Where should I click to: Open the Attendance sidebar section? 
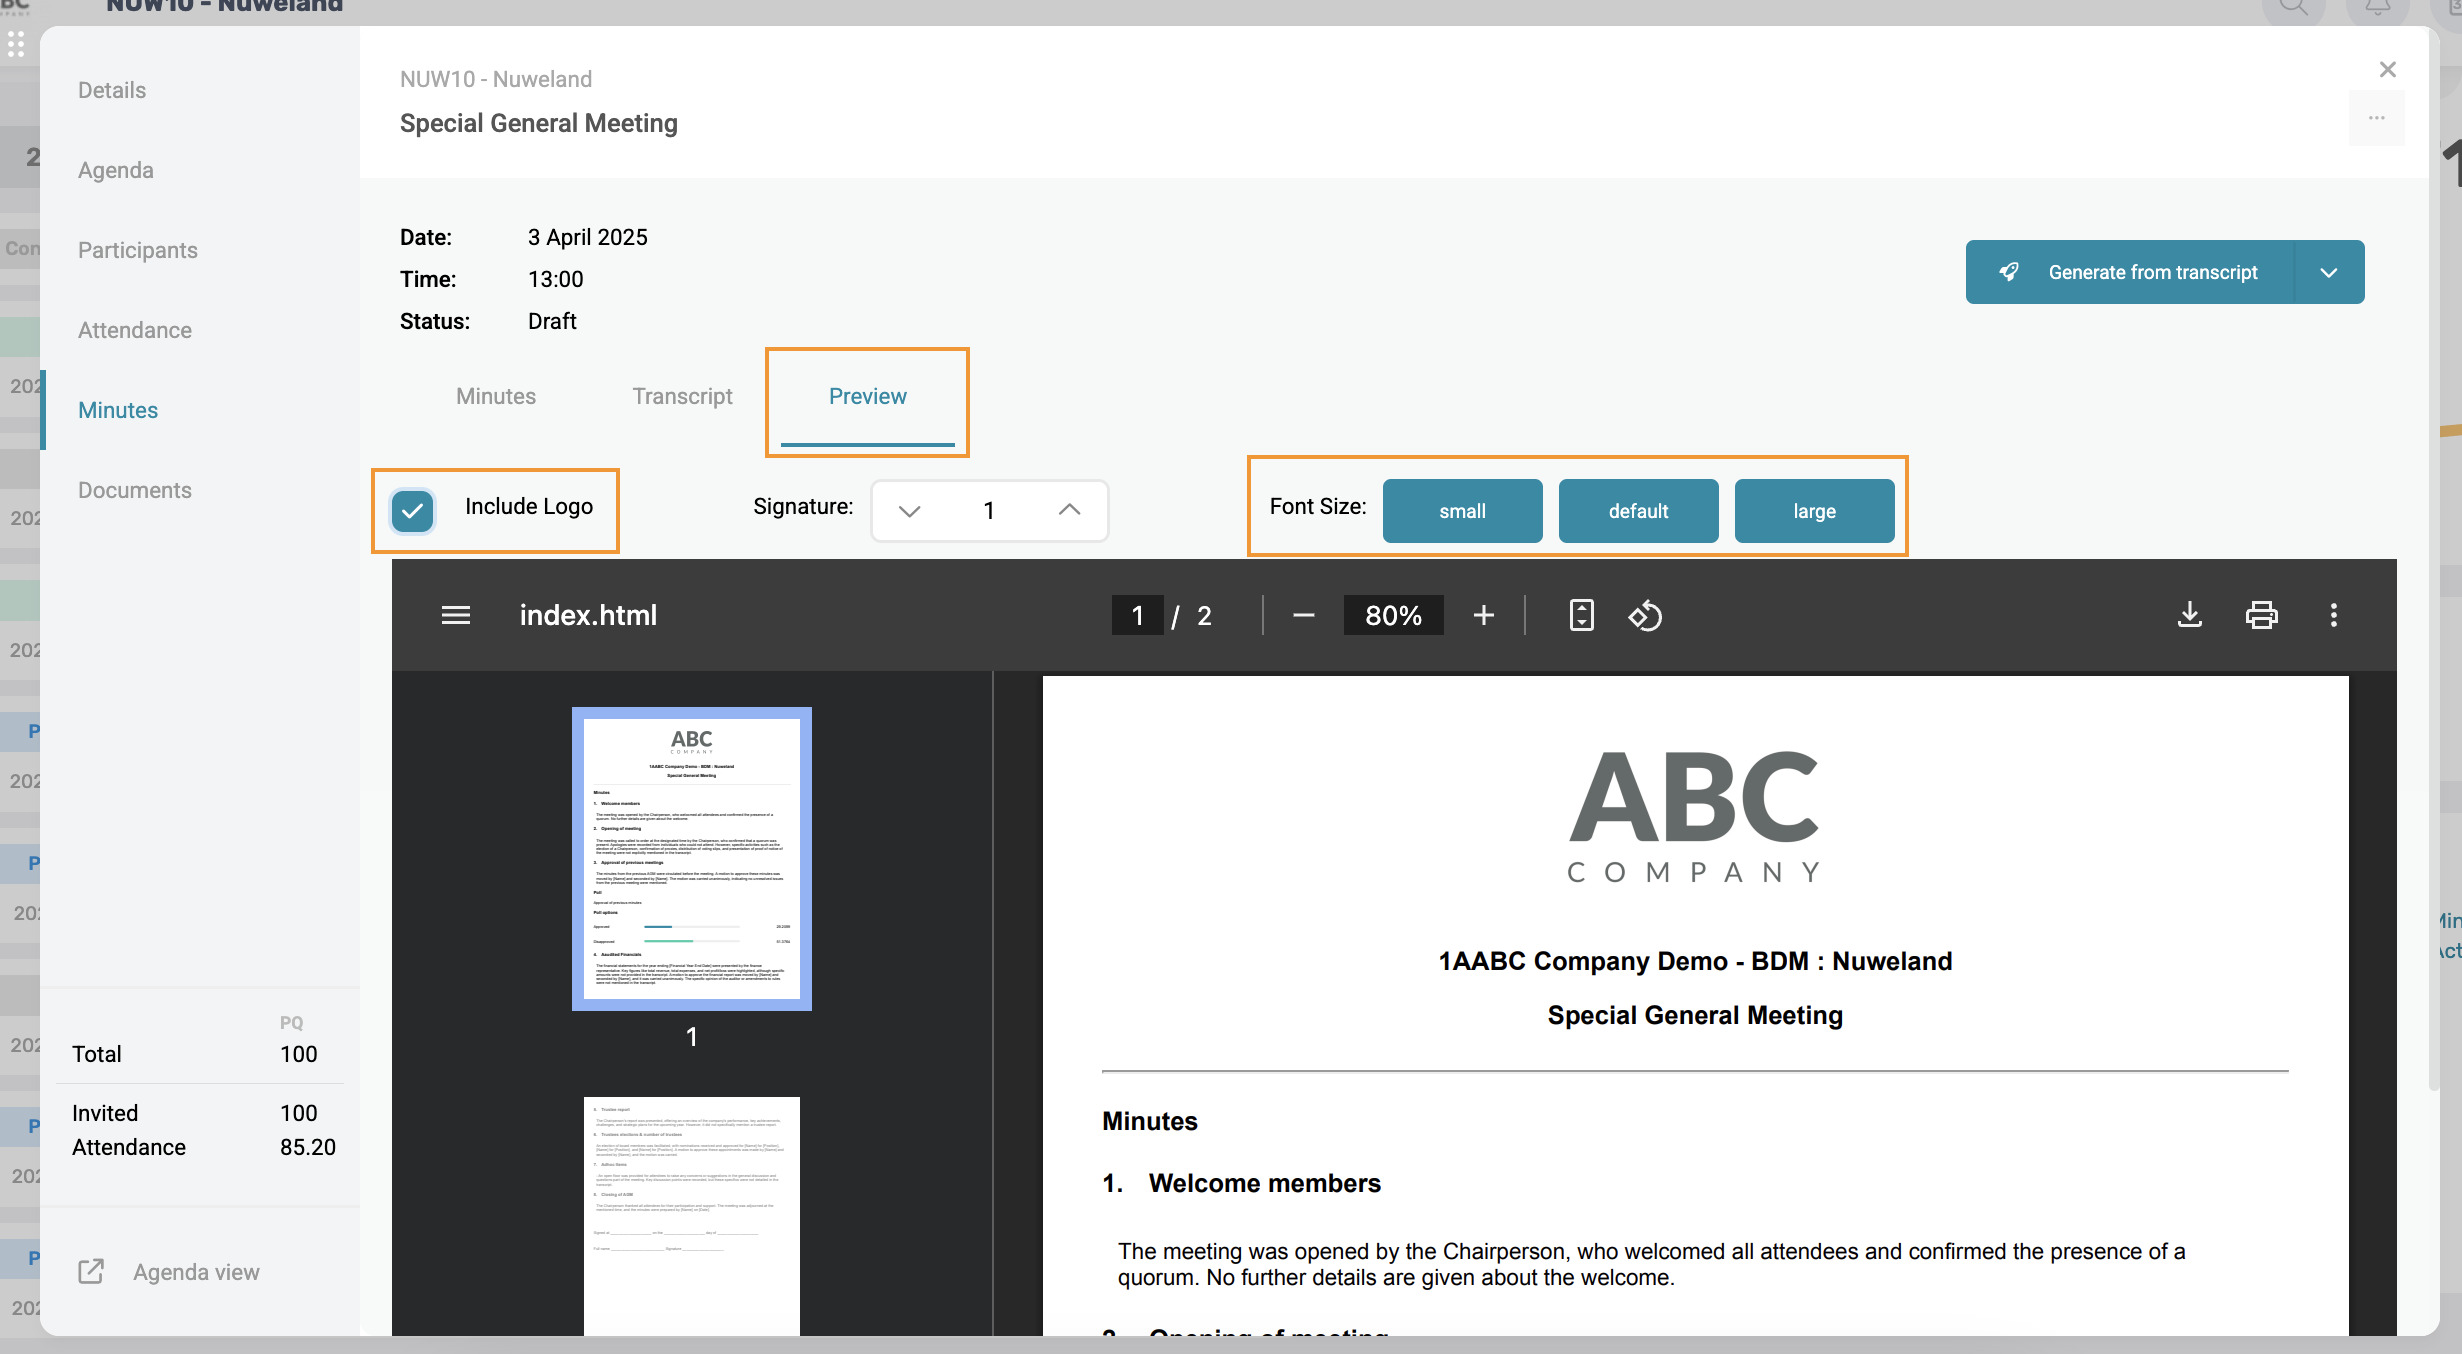[x=134, y=330]
